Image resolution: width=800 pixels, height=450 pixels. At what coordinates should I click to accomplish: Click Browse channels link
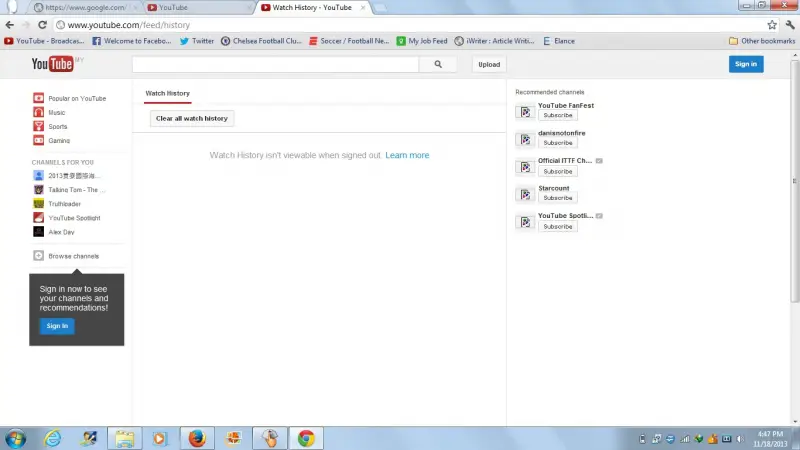(x=73, y=256)
